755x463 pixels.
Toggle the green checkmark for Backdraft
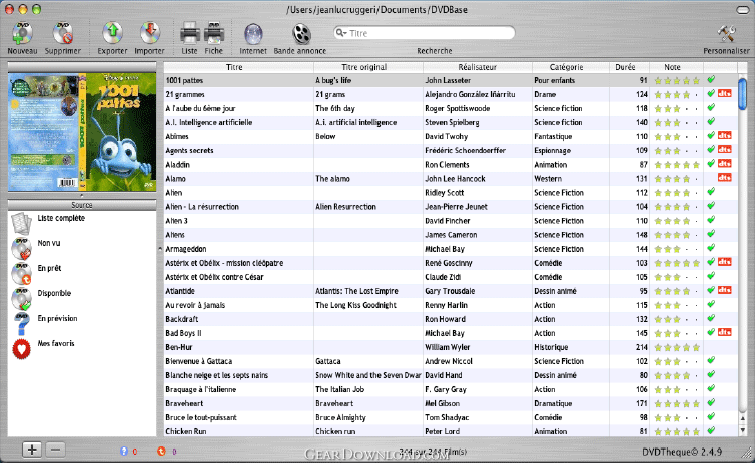pos(711,318)
